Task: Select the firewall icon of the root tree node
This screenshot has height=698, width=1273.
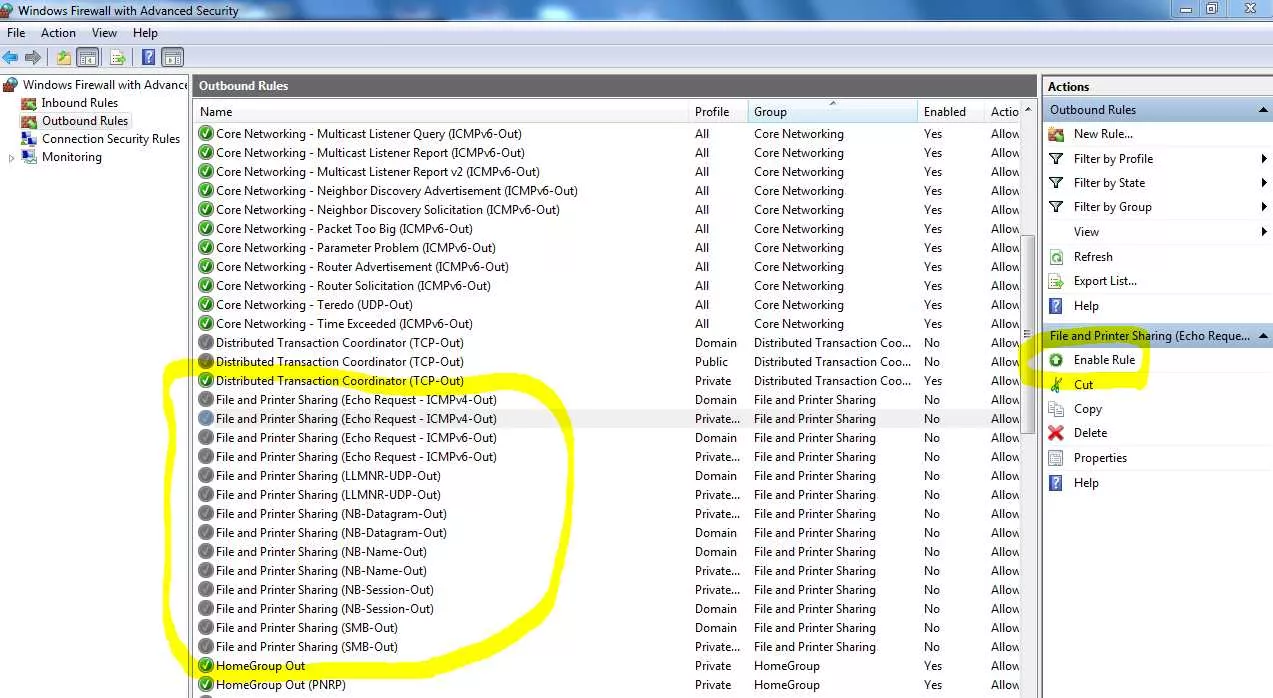Action: (11, 85)
